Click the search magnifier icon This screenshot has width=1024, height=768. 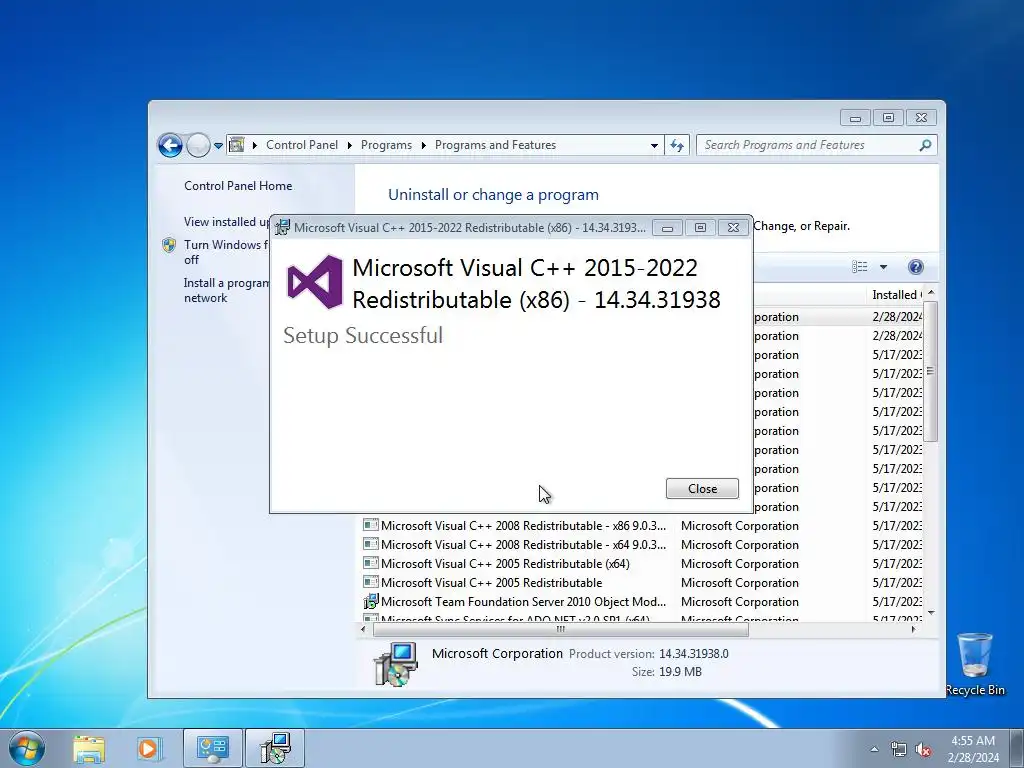(925, 145)
